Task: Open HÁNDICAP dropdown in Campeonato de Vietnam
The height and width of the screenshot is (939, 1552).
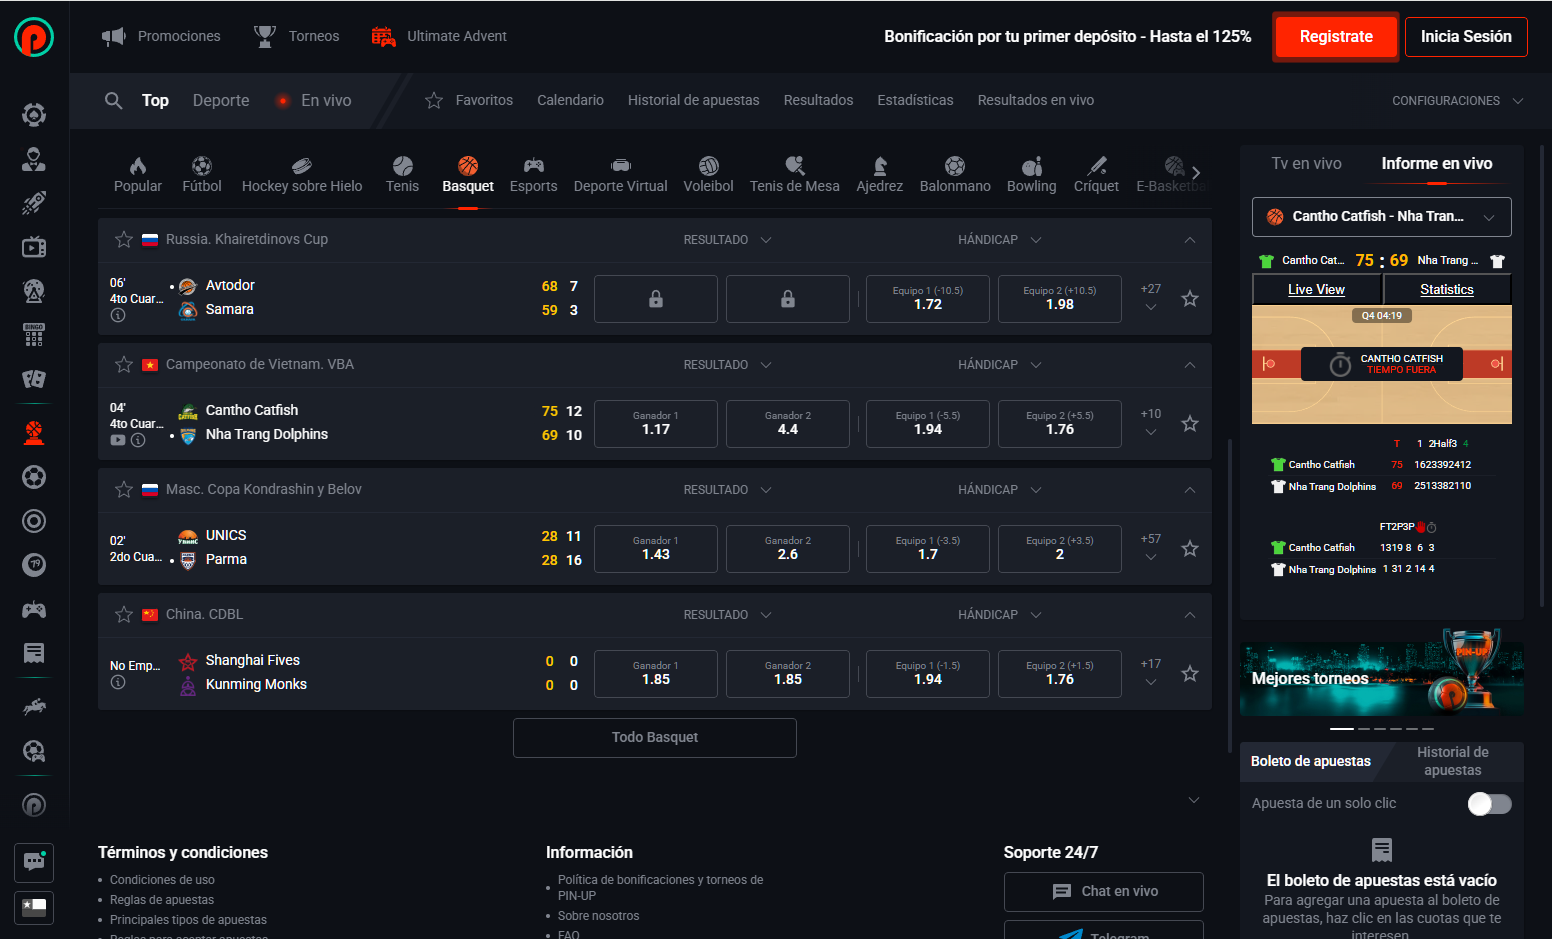Action: pos(1000,365)
